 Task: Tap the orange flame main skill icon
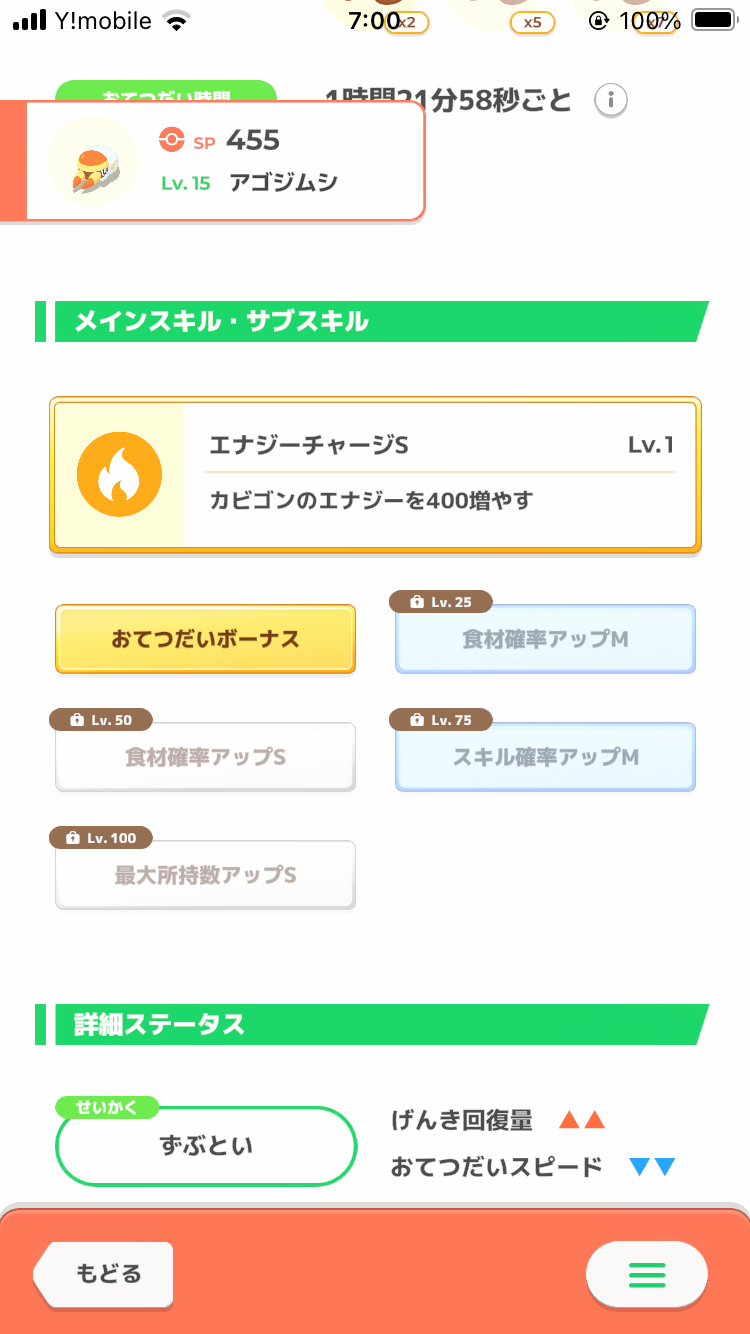(x=119, y=475)
